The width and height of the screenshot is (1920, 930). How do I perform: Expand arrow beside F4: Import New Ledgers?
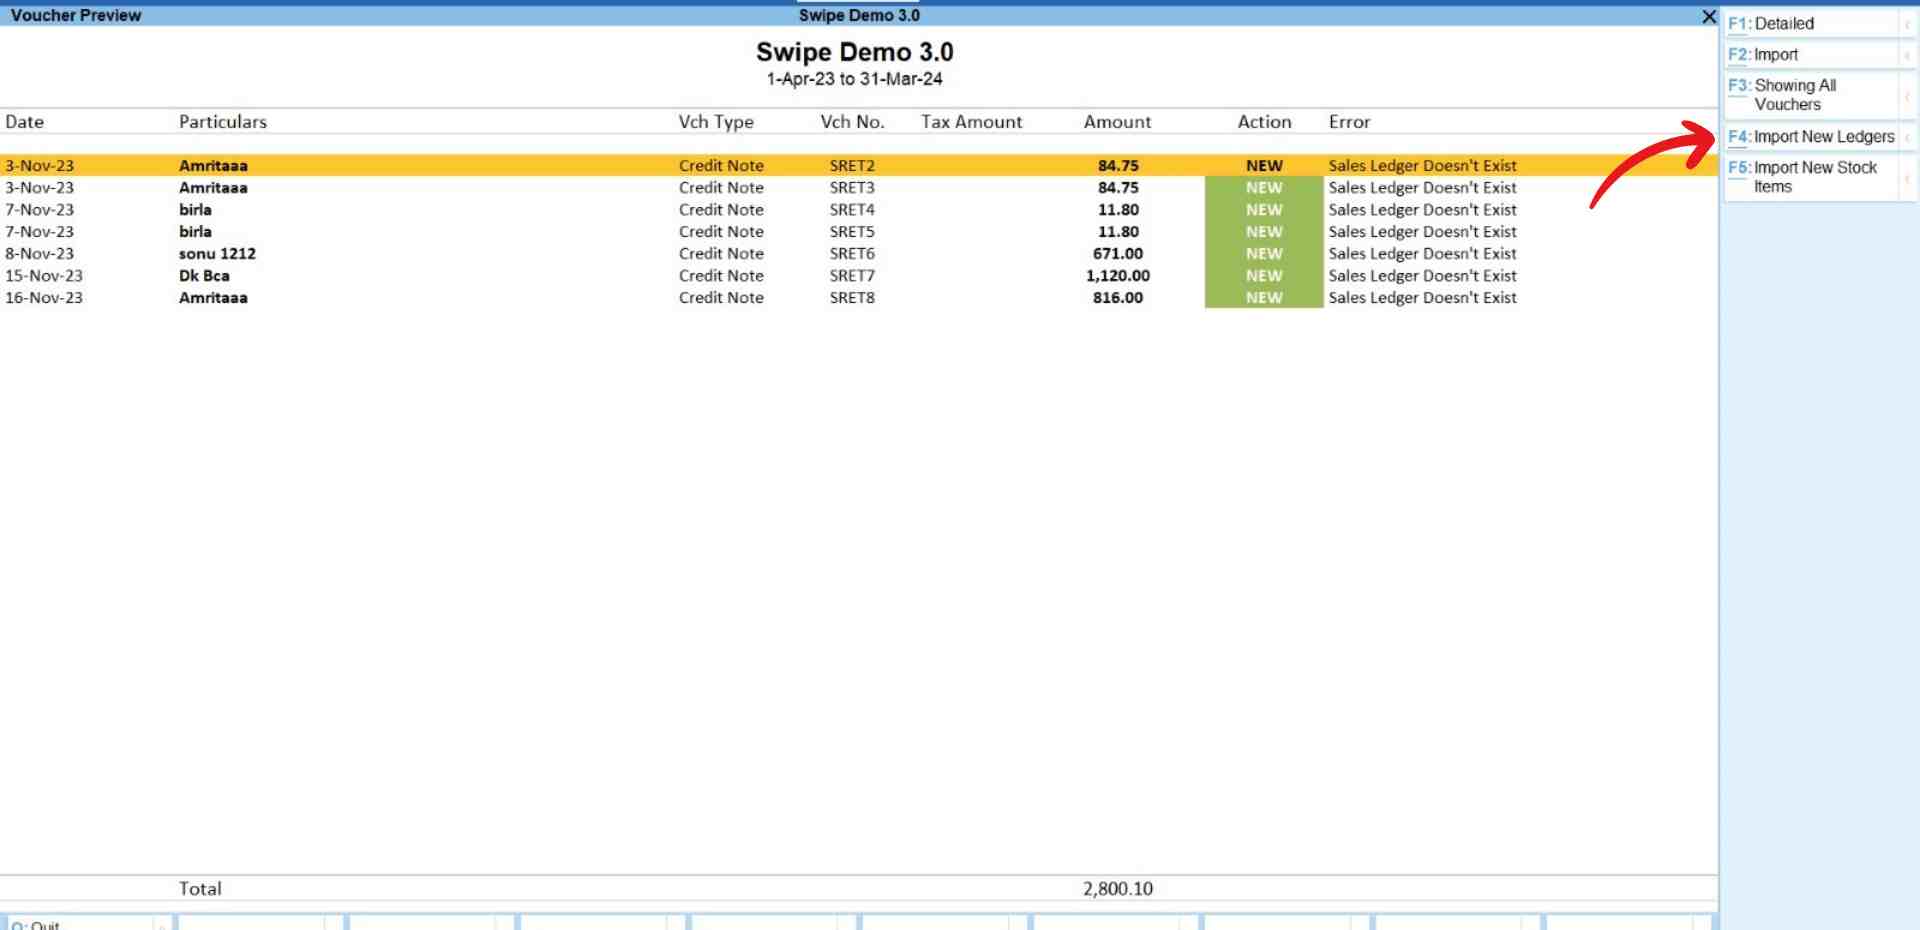click(x=1907, y=137)
